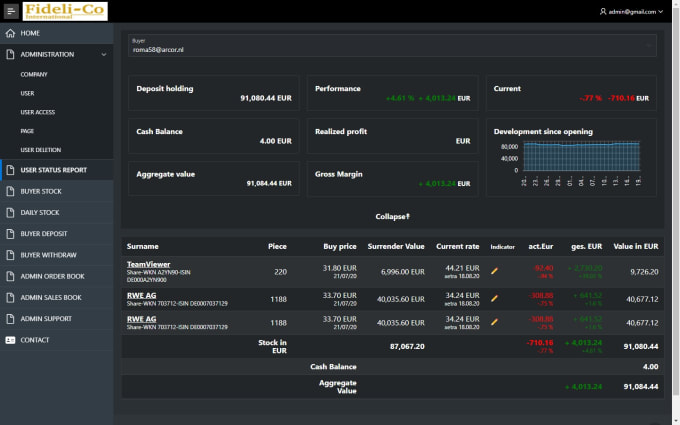This screenshot has height=425, width=680.
Task: Click the Piece column header
Action: coord(277,246)
